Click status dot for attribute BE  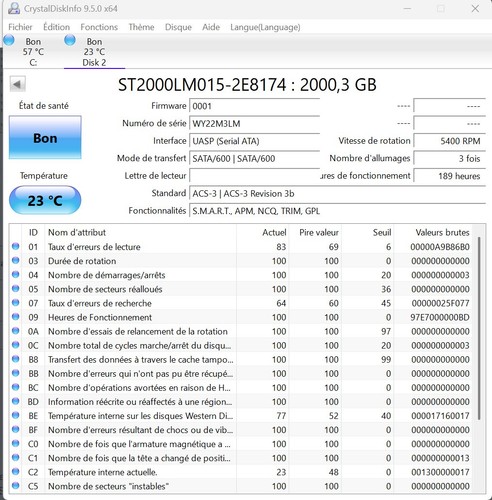pyautogui.click(x=15, y=415)
